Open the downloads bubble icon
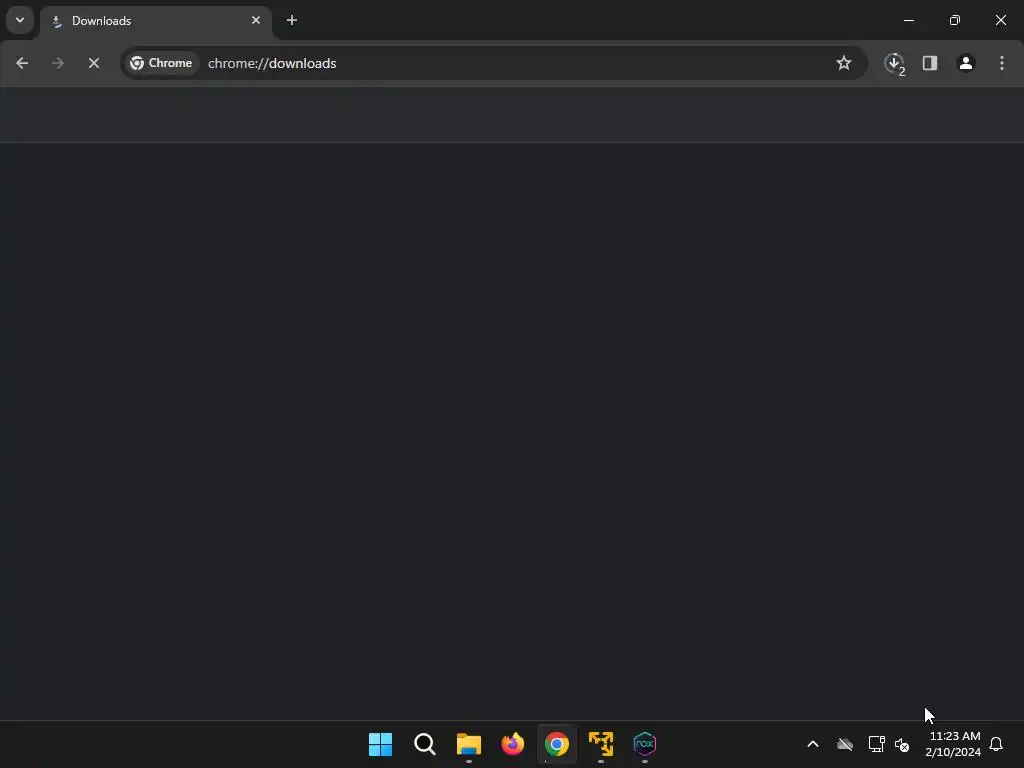The image size is (1024, 768). [x=895, y=63]
